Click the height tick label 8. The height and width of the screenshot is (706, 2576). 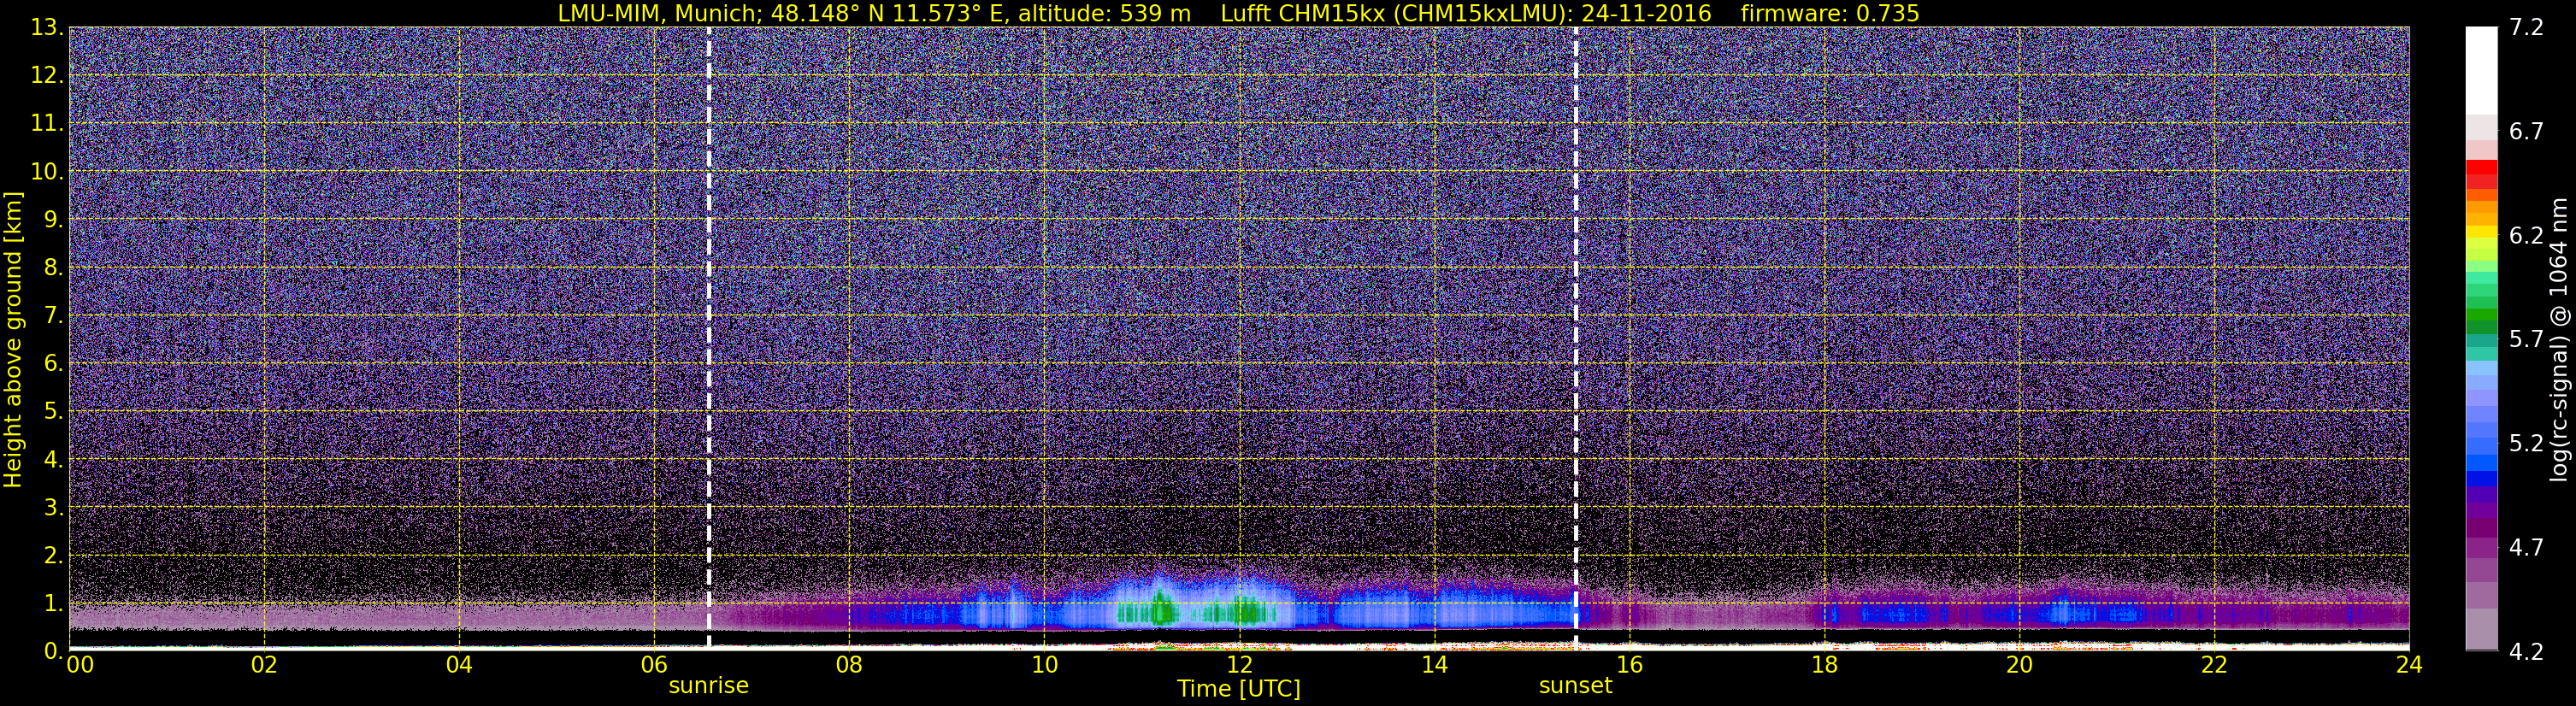coord(53,267)
